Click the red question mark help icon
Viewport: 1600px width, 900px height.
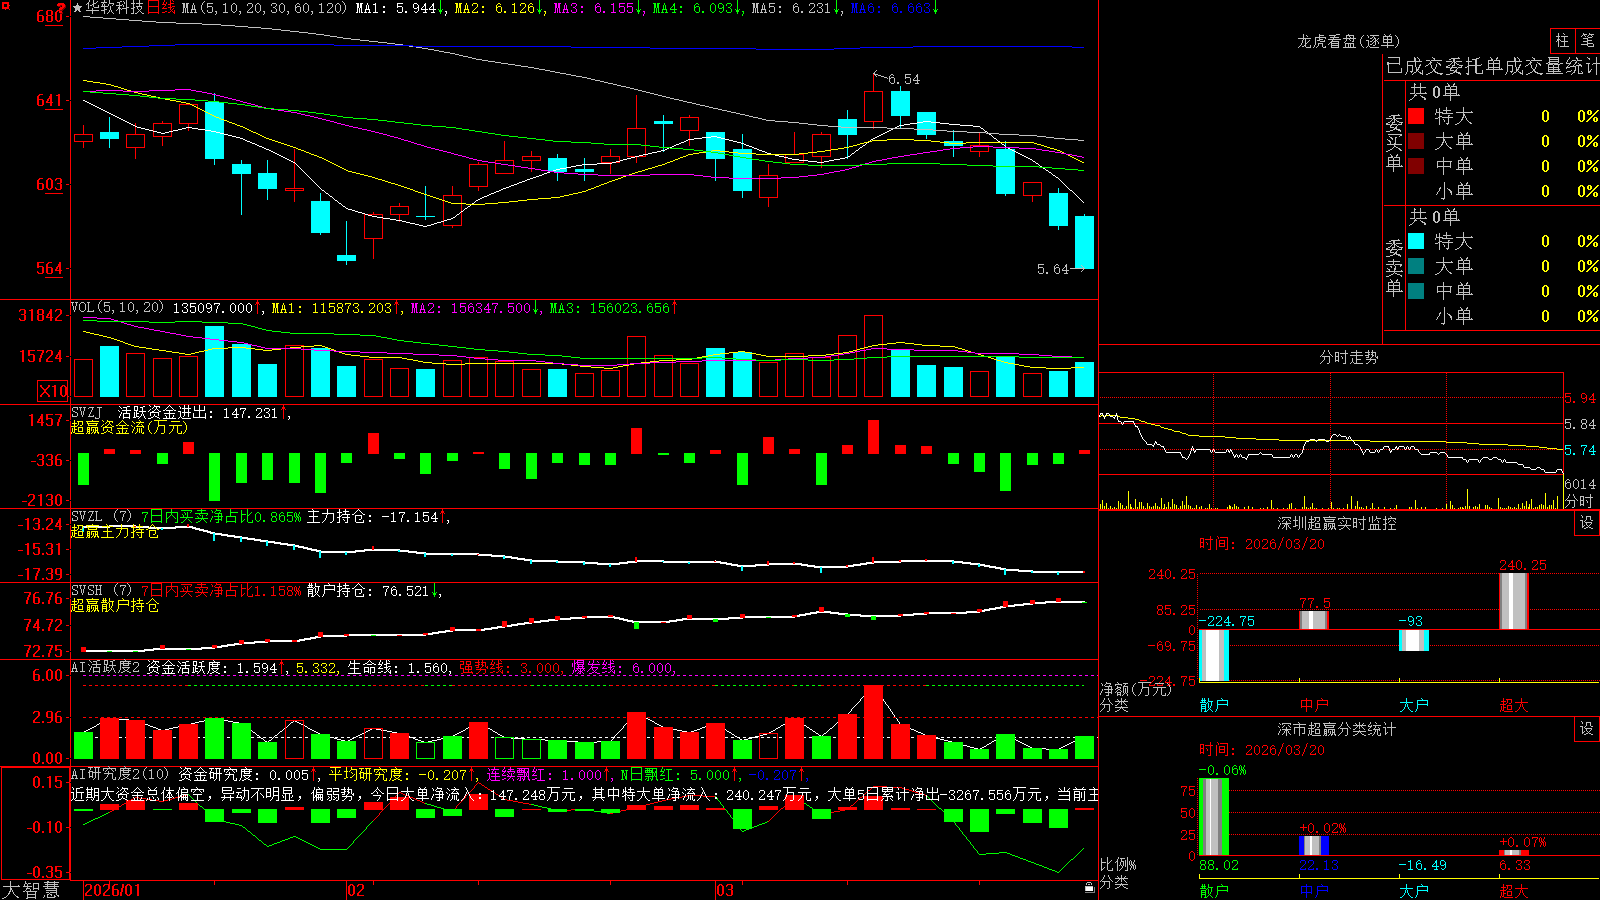62,6
